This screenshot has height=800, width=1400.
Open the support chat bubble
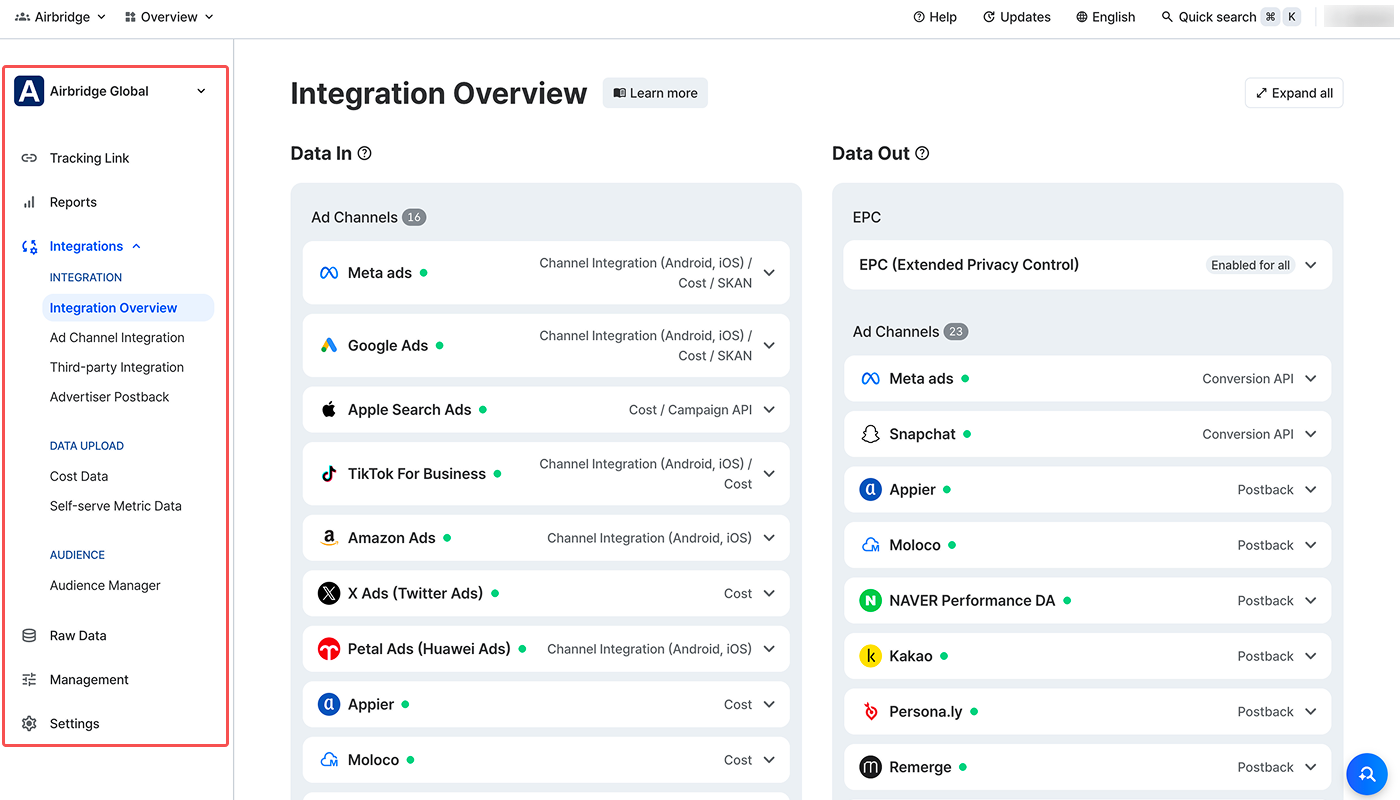[1367, 773]
